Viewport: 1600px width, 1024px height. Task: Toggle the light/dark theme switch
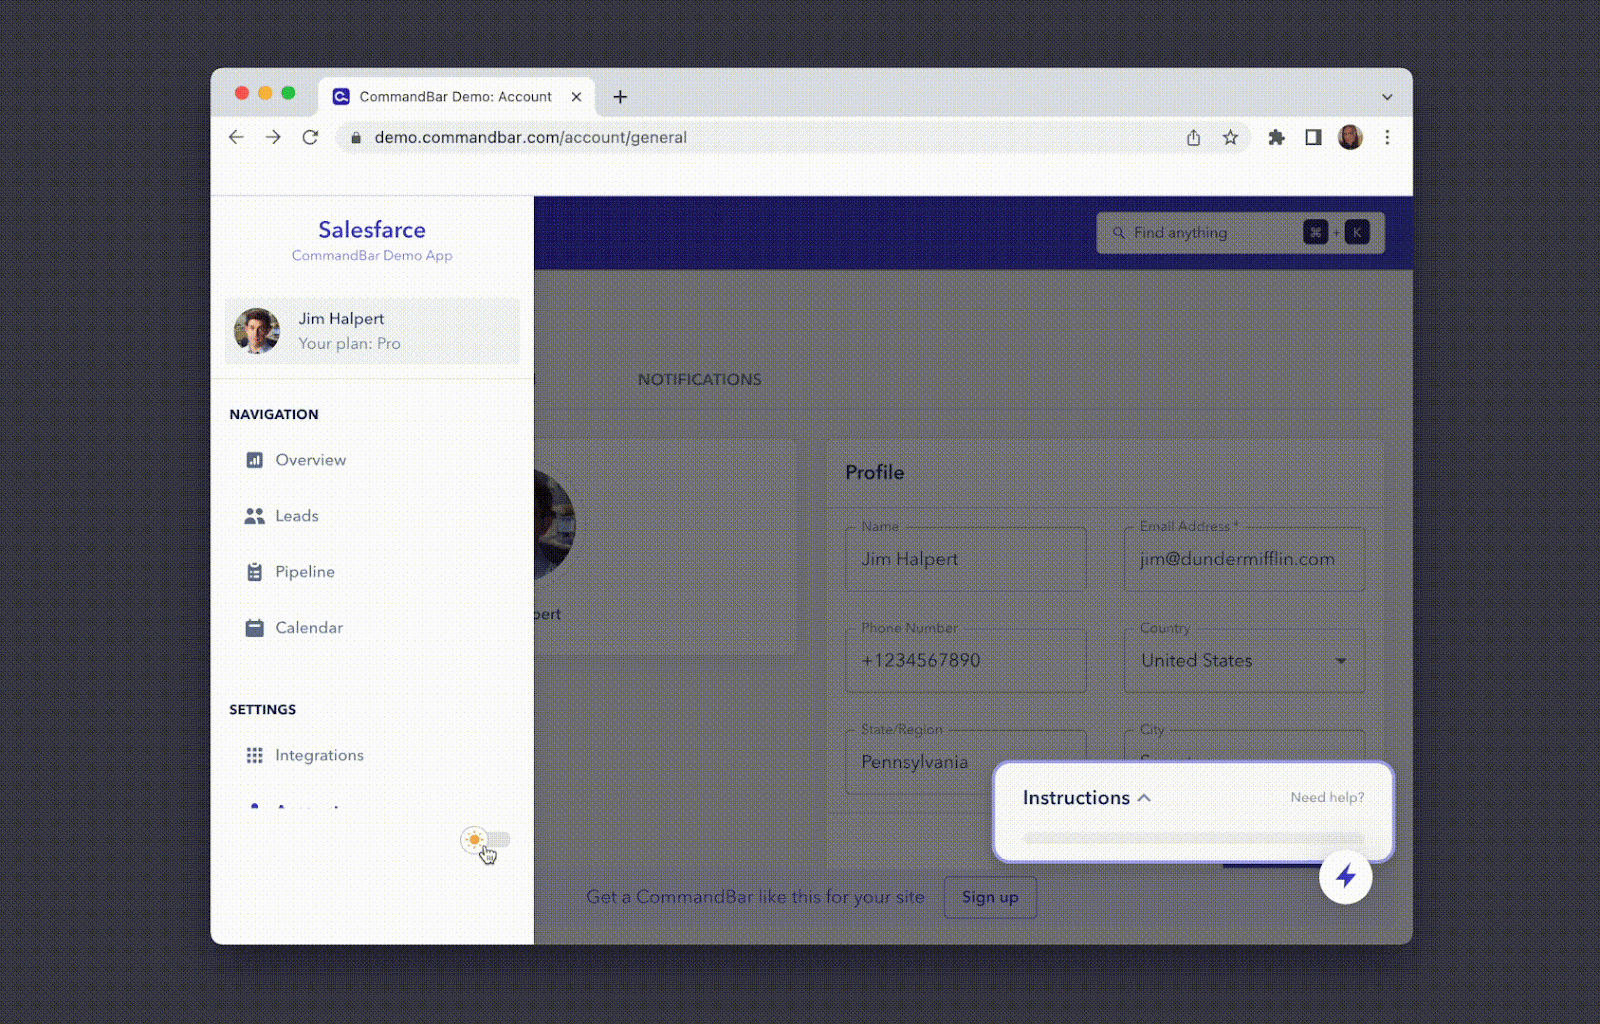pyautogui.click(x=485, y=840)
